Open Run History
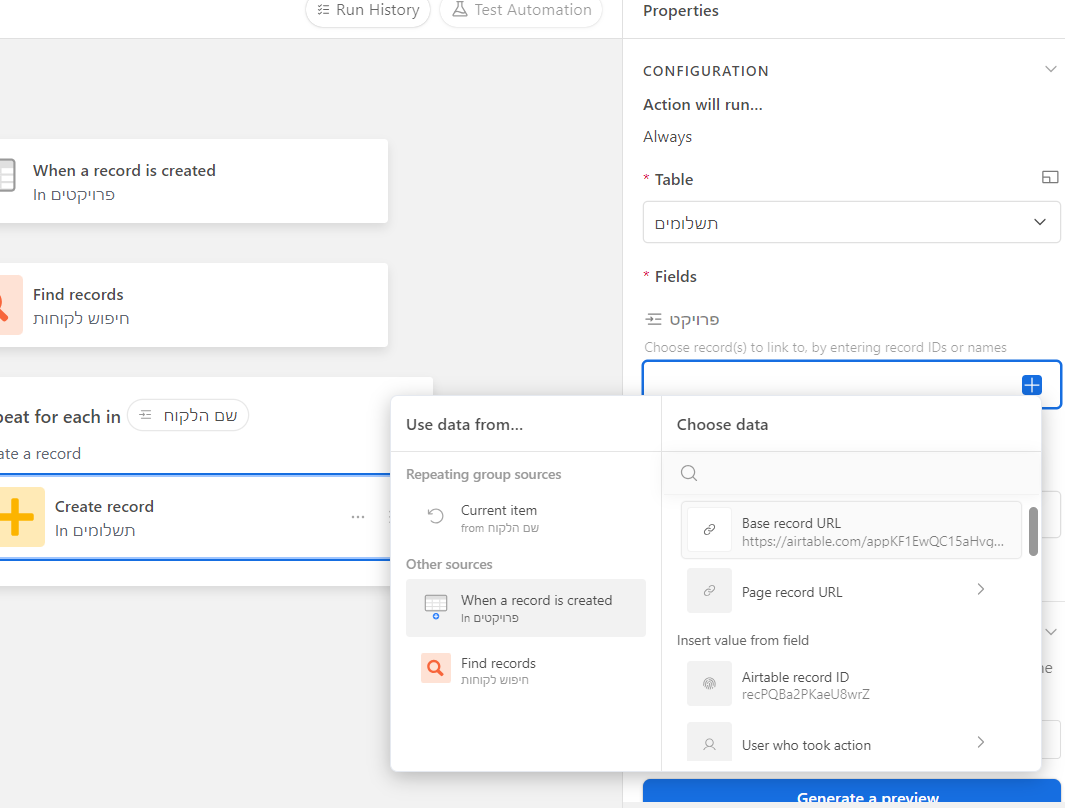The image size is (1065, 808). (x=368, y=11)
